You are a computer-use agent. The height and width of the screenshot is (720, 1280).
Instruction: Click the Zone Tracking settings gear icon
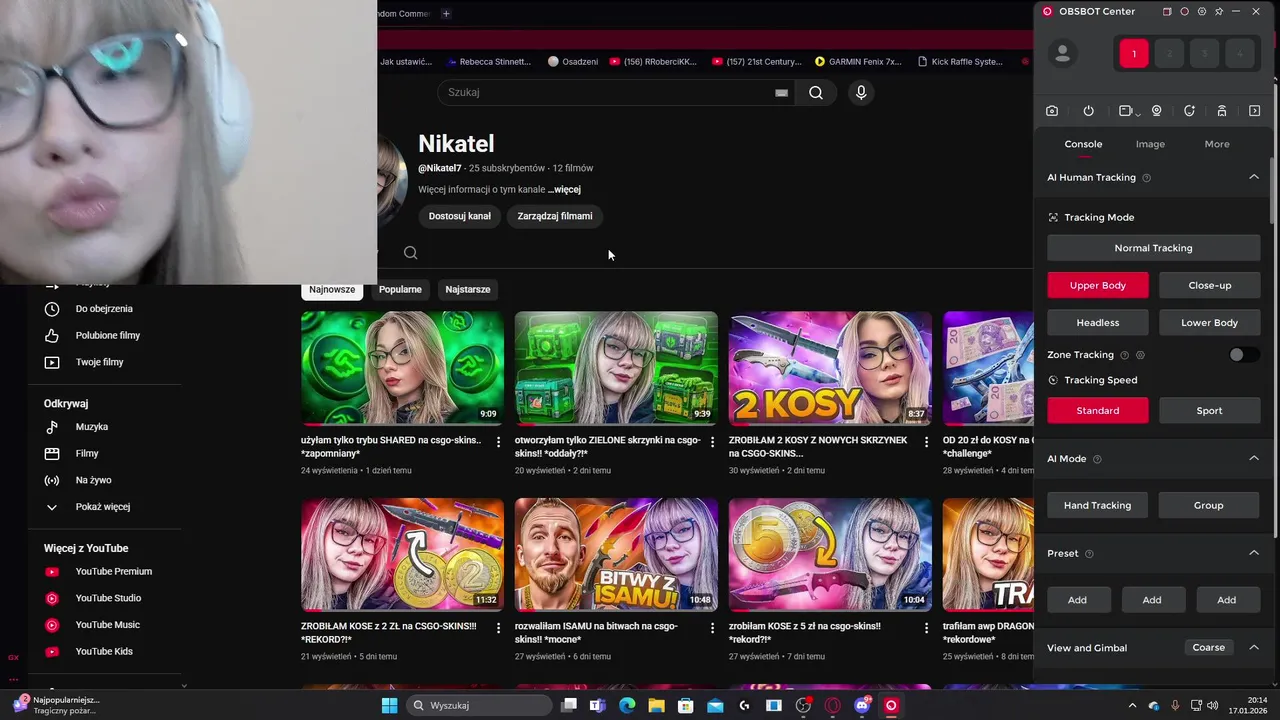point(1140,355)
